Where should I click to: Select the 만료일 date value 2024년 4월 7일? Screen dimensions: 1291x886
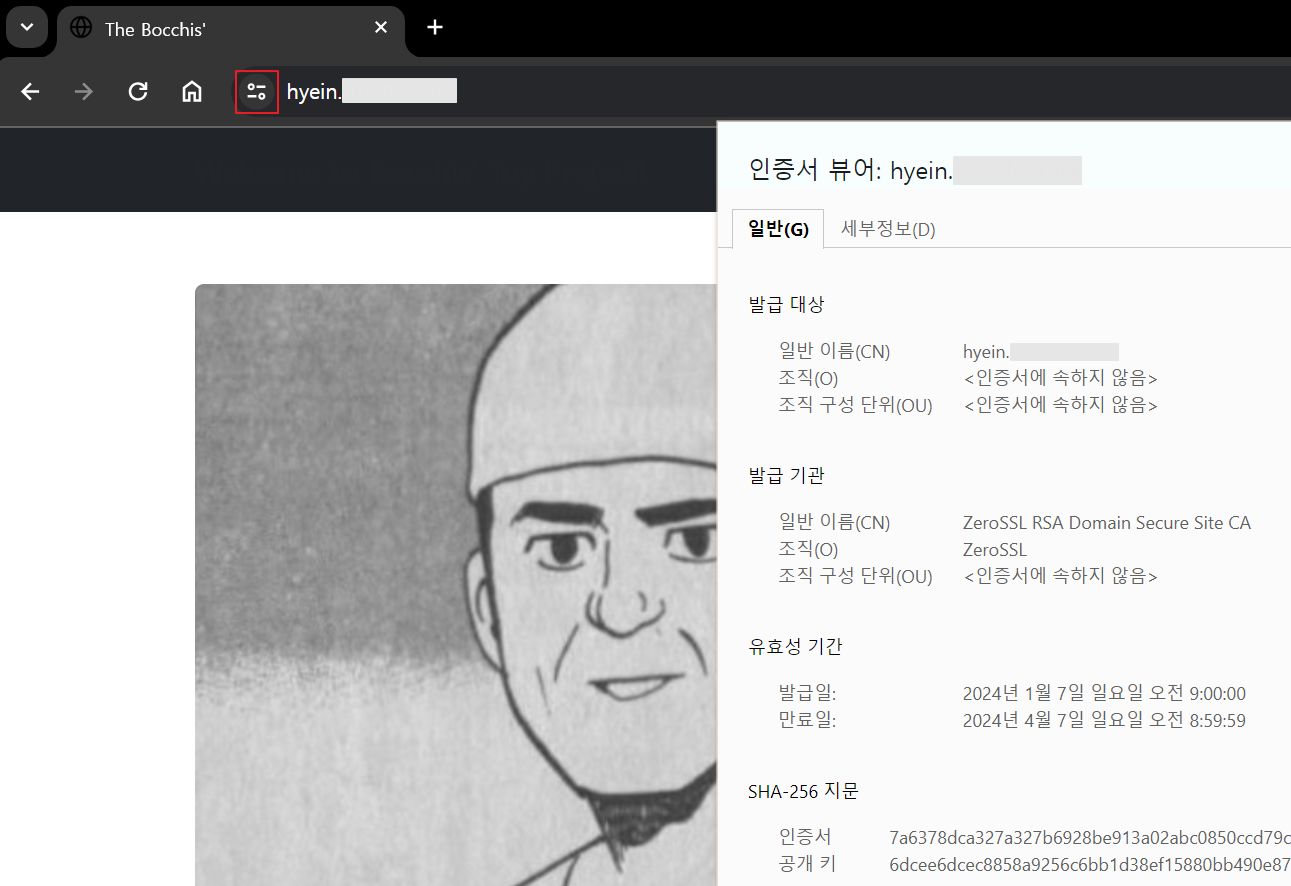click(1104, 720)
